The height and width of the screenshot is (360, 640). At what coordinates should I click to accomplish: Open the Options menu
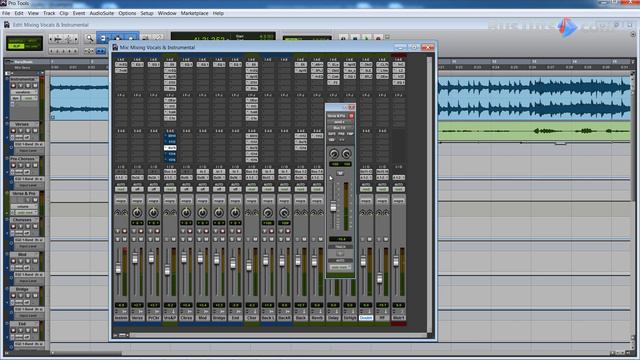coord(127,13)
